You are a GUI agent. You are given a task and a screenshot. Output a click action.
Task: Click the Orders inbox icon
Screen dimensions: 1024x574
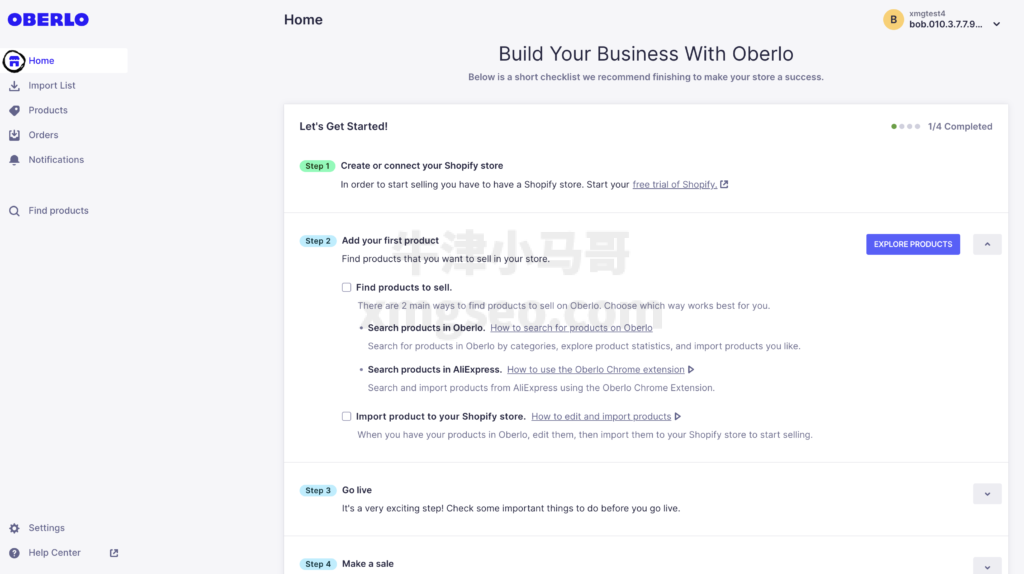click(14, 135)
